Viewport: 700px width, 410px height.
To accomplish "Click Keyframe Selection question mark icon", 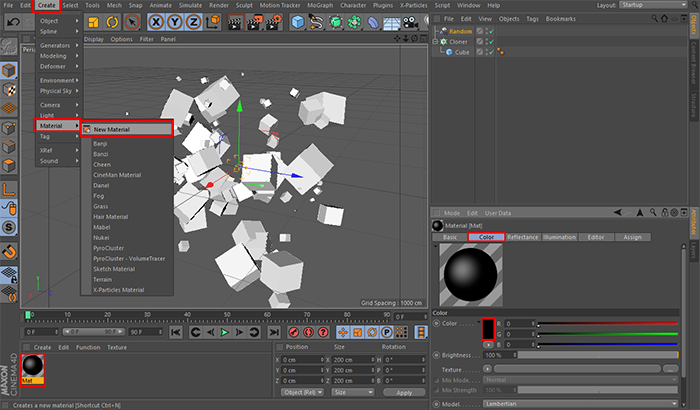I will [x=323, y=332].
